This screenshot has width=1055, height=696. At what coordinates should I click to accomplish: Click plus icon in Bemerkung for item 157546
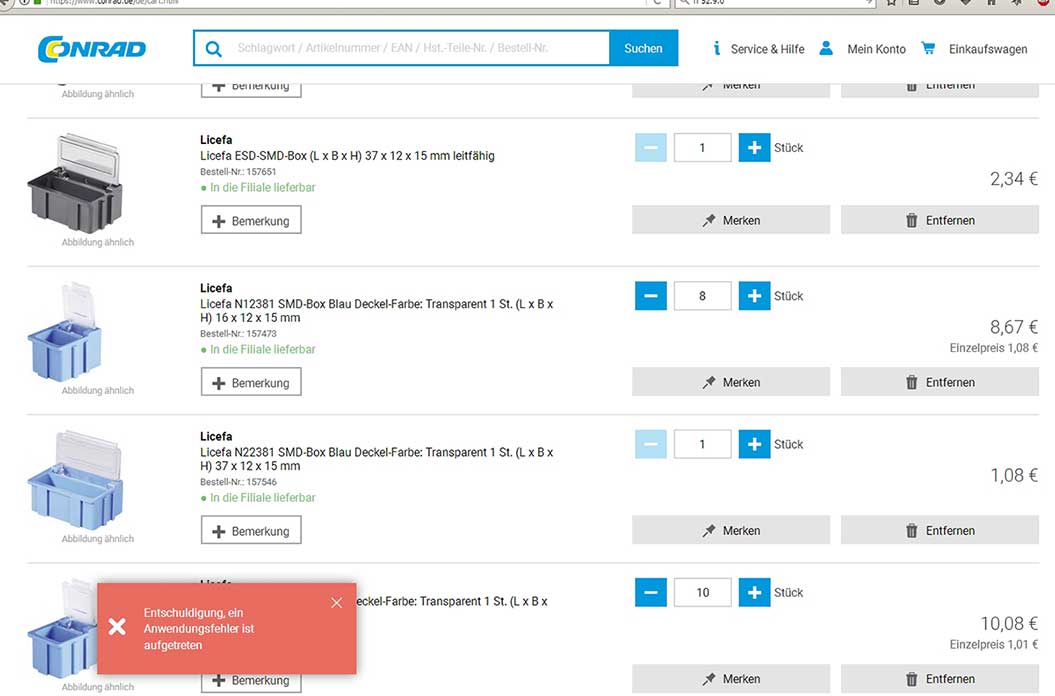[x=219, y=531]
